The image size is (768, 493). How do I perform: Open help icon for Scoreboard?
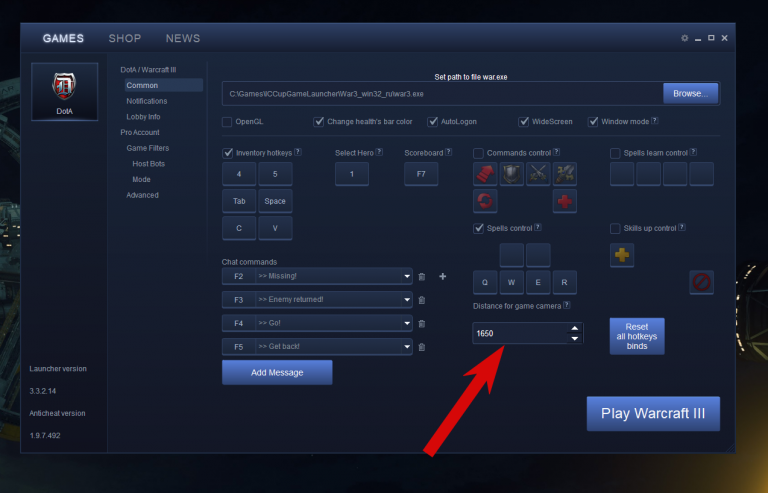point(449,152)
